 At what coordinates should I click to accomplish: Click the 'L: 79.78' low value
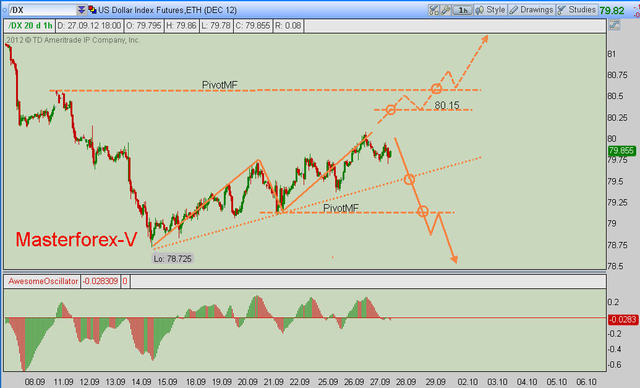(216, 26)
